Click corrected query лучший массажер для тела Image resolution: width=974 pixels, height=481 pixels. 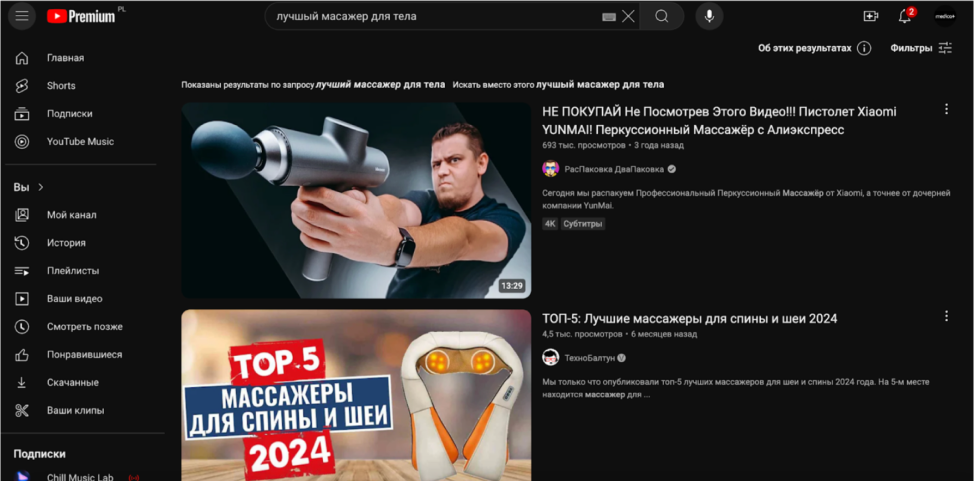[380, 85]
